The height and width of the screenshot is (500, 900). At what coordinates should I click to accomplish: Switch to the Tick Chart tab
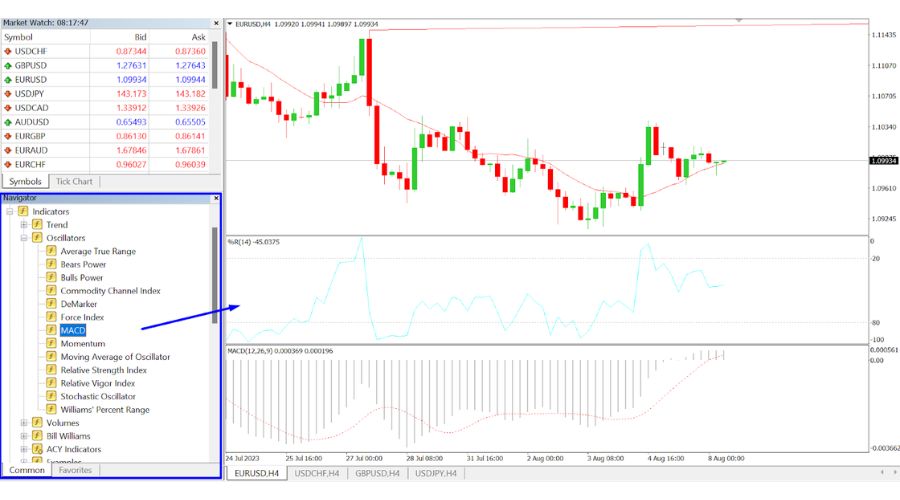pos(74,181)
